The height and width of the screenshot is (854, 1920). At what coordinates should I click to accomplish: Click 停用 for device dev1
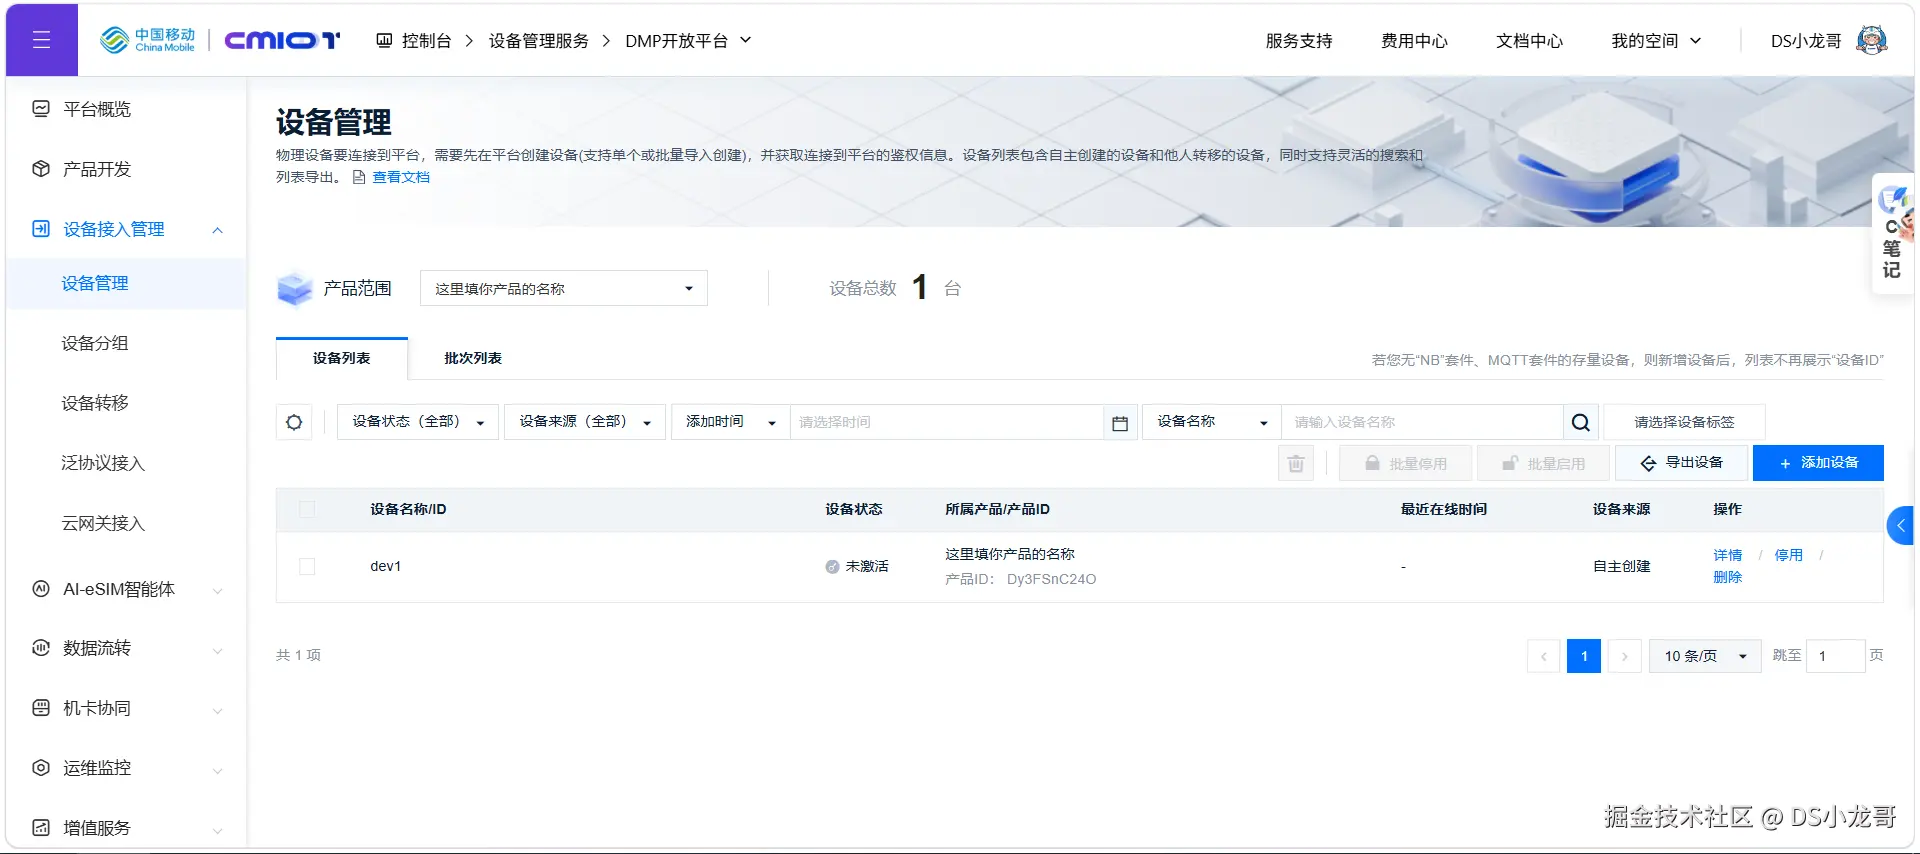coord(1788,555)
